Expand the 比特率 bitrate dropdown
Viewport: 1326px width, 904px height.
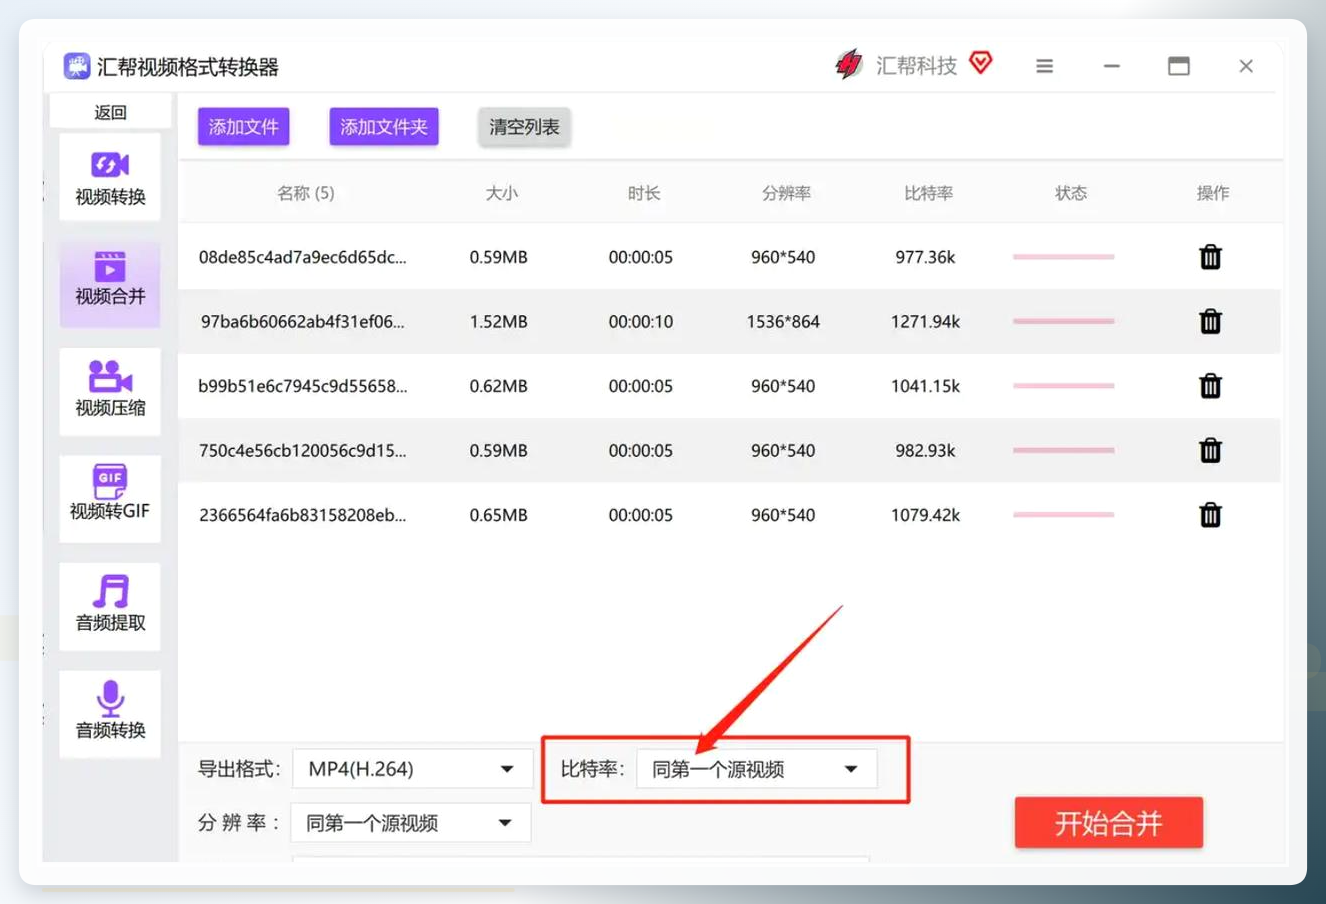pos(756,769)
